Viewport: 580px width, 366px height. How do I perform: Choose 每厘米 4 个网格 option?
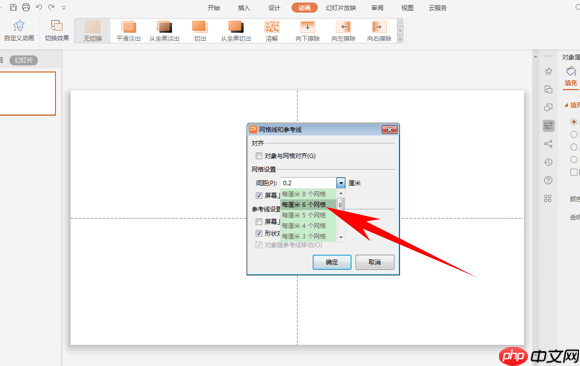(308, 226)
